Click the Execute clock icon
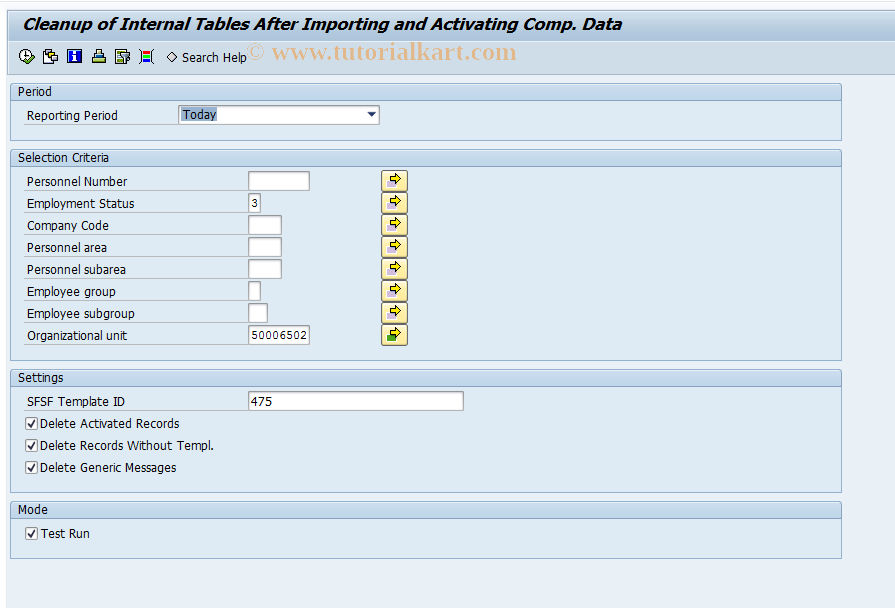The width and height of the screenshot is (895, 608). click(x=26, y=57)
